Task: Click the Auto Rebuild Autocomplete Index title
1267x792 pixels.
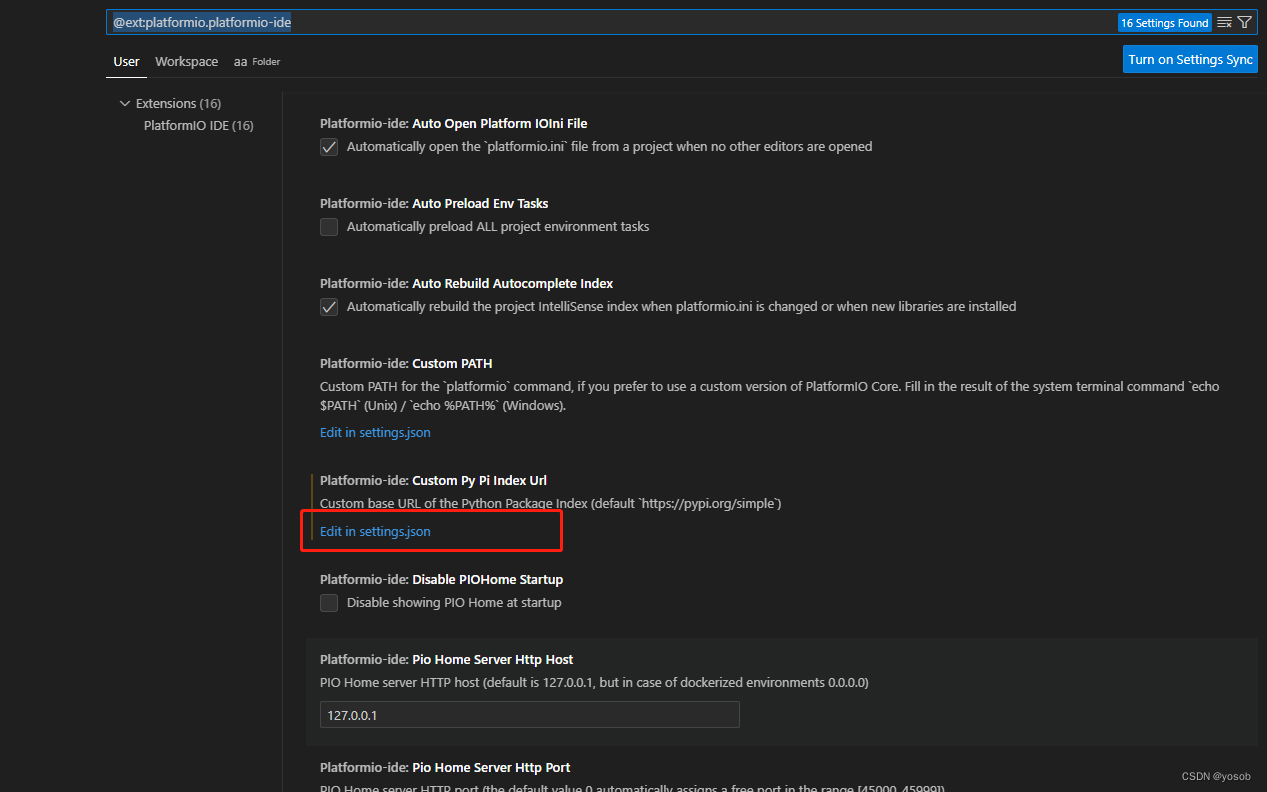Action: [466, 284]
